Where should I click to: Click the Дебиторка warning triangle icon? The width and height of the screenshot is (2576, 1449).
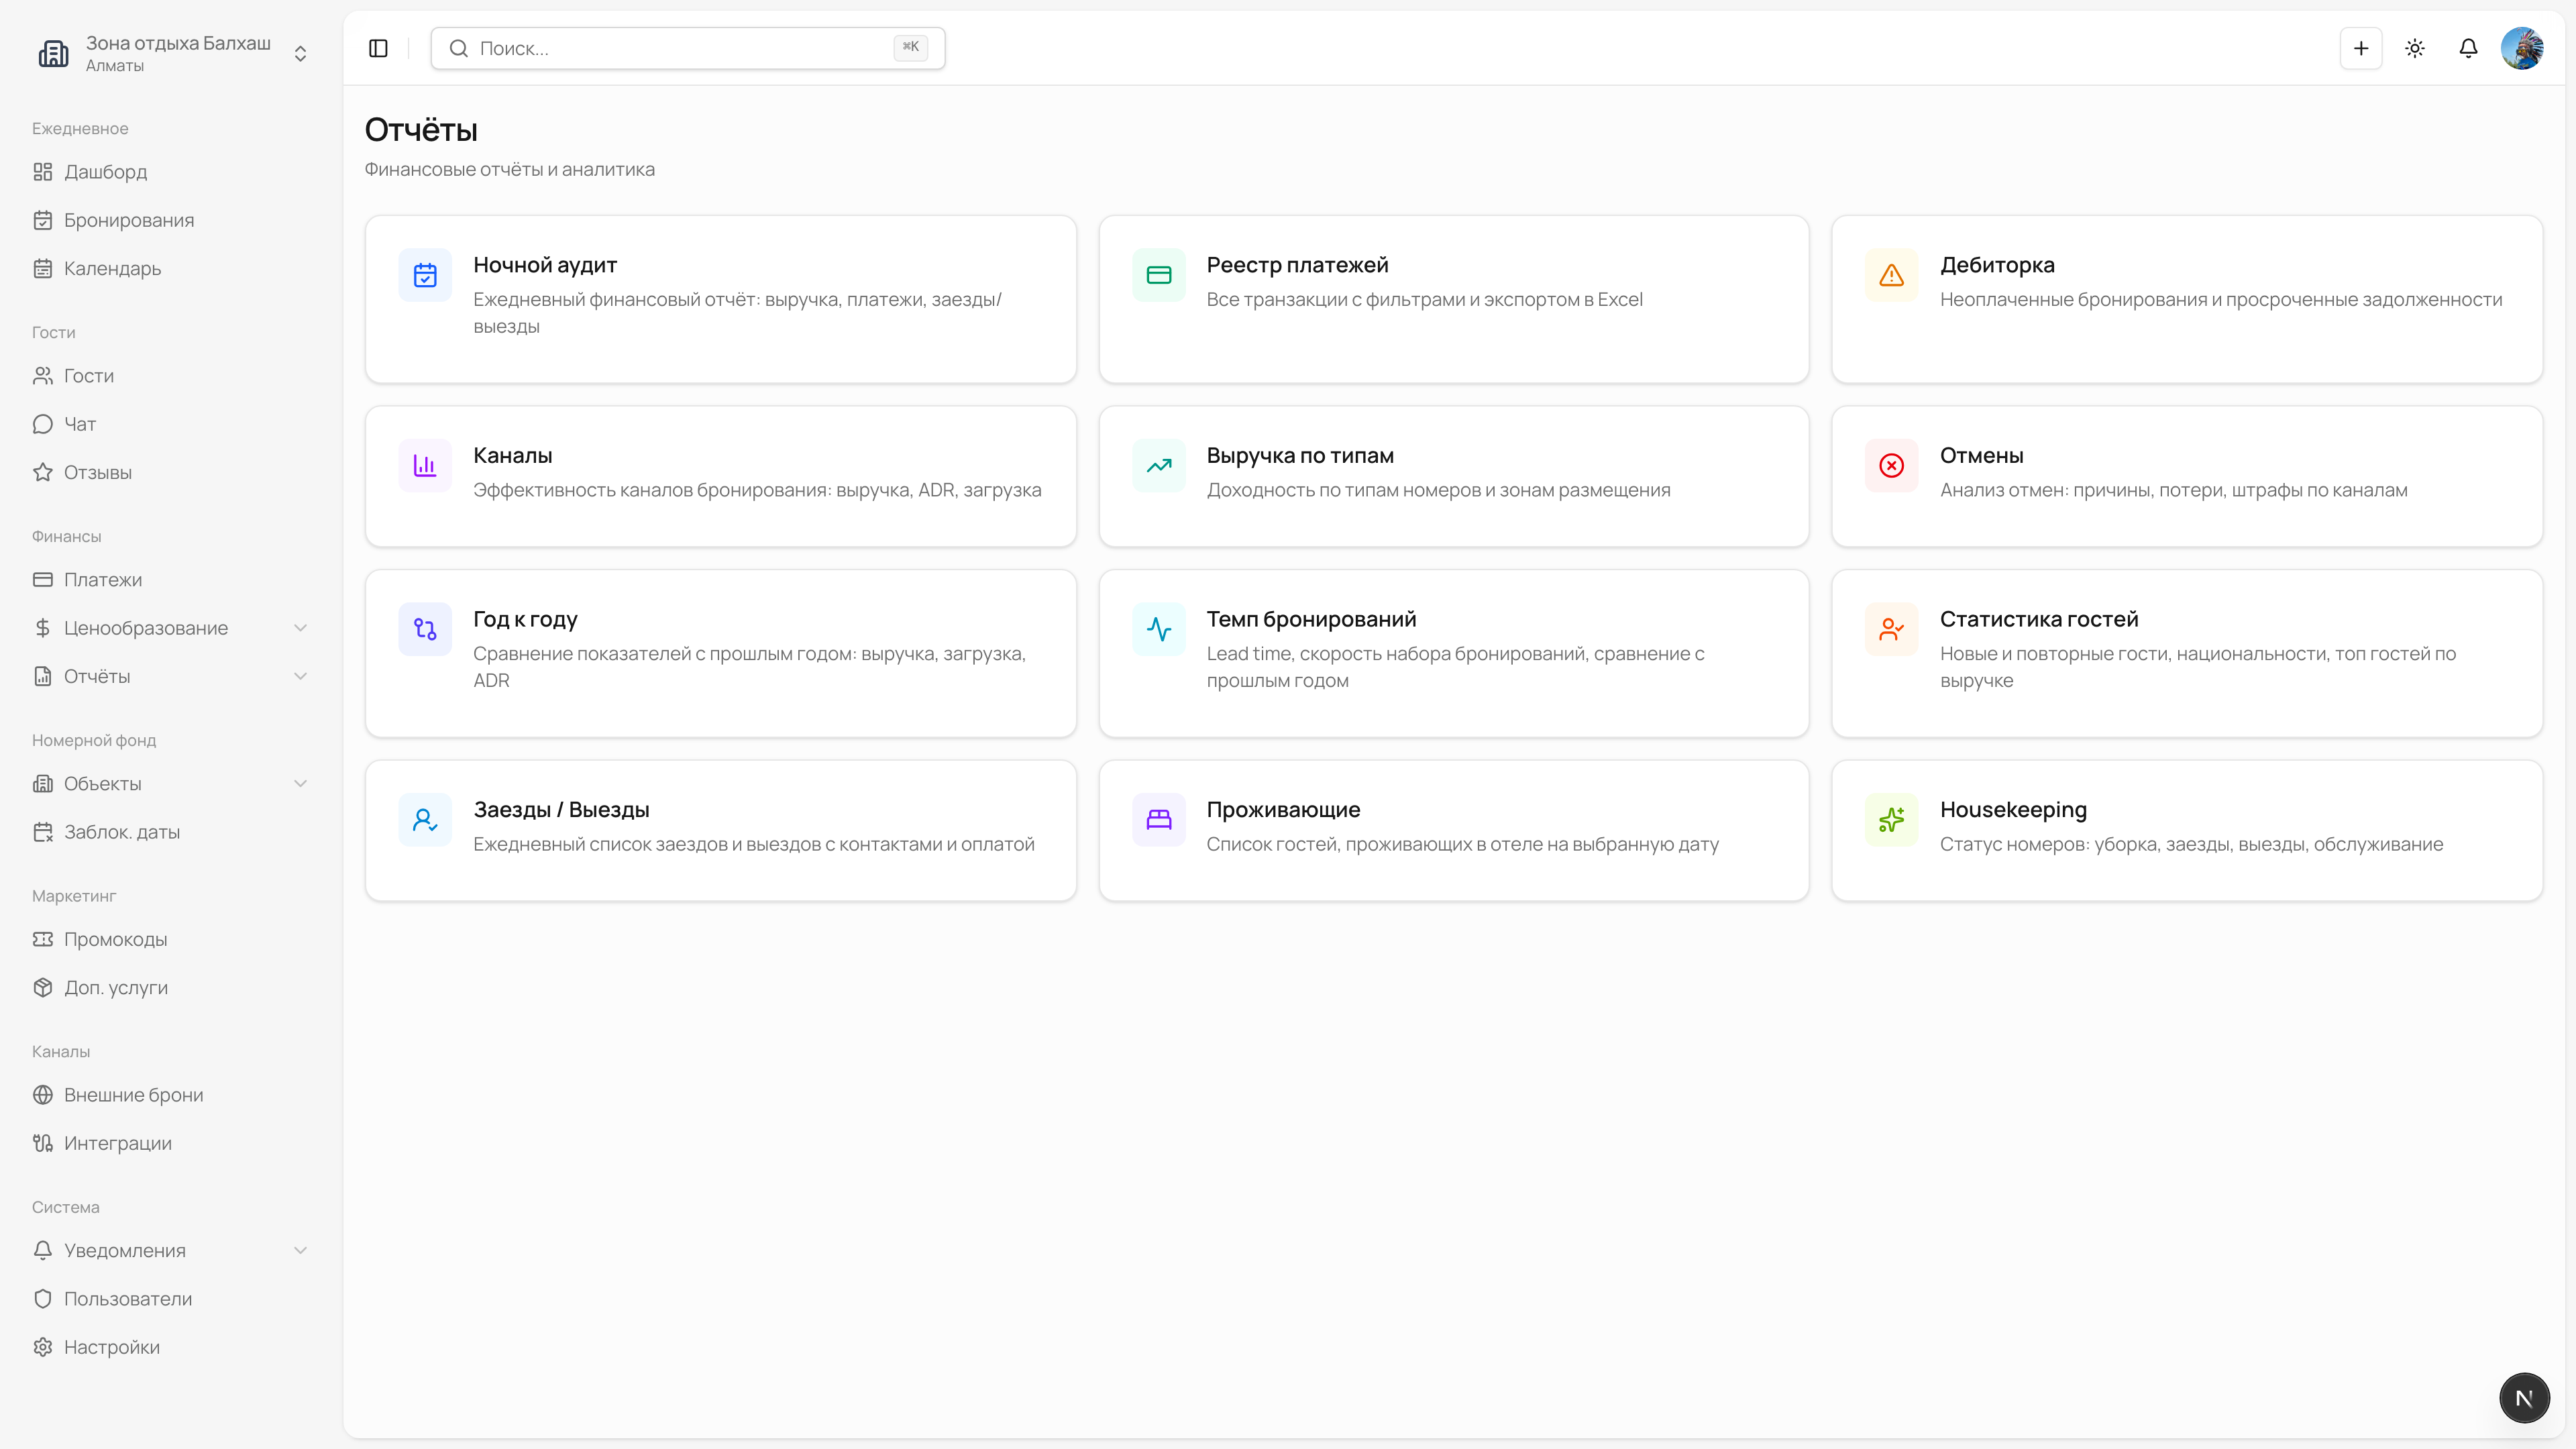tap(1891, 275)
